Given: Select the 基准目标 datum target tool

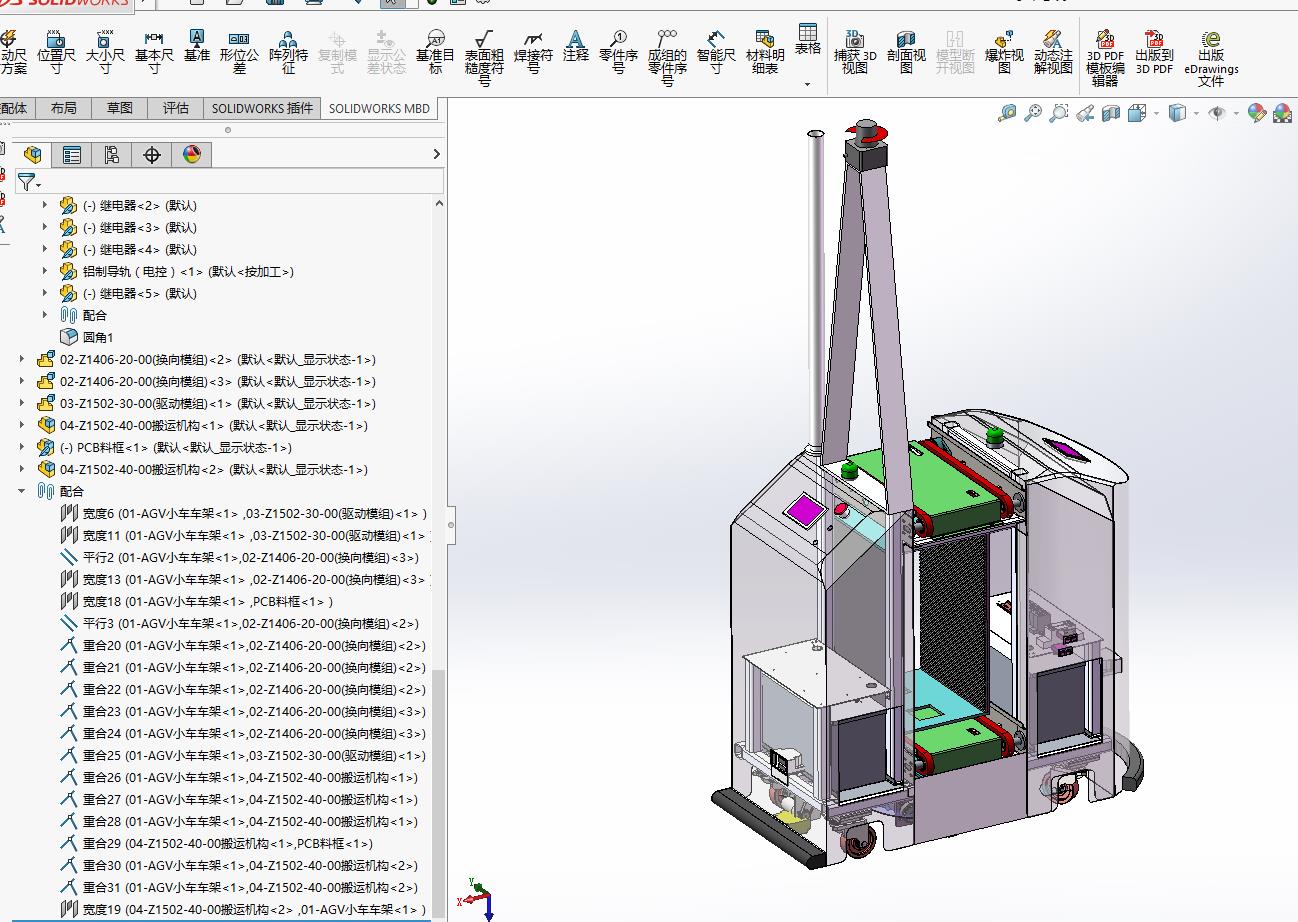Looking at the screenshot, I should click(x=435, y=52).
